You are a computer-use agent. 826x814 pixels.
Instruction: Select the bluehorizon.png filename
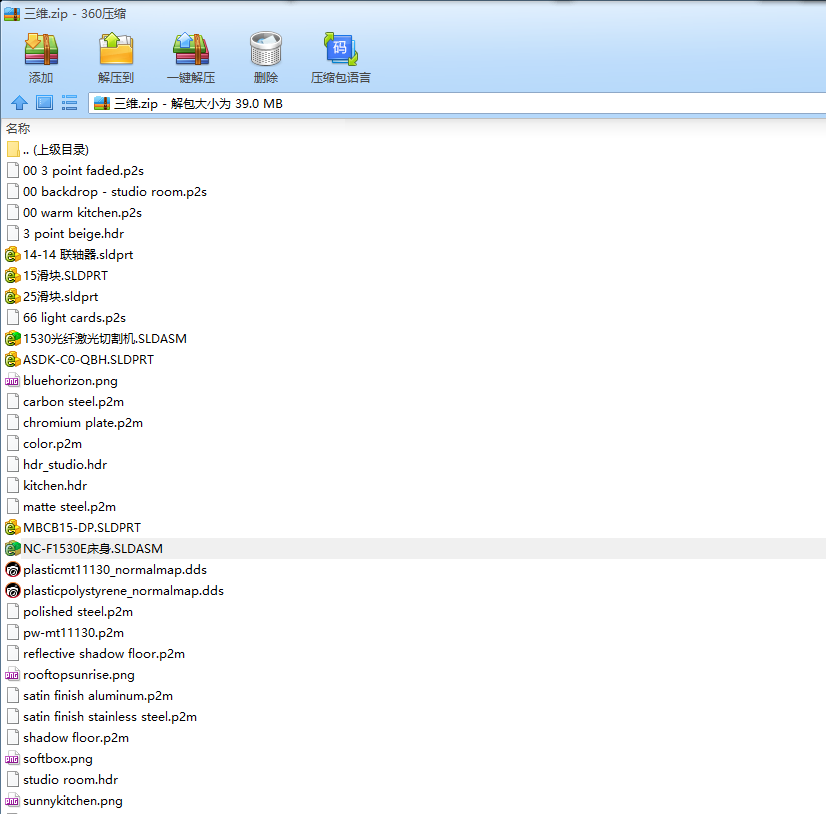click(70, 381)
